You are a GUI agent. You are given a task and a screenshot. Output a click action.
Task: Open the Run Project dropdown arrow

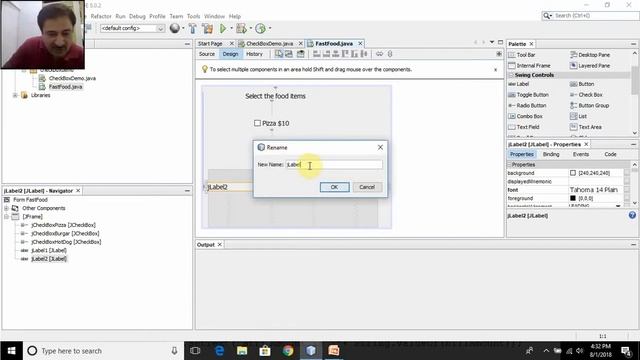coord(231,28)
